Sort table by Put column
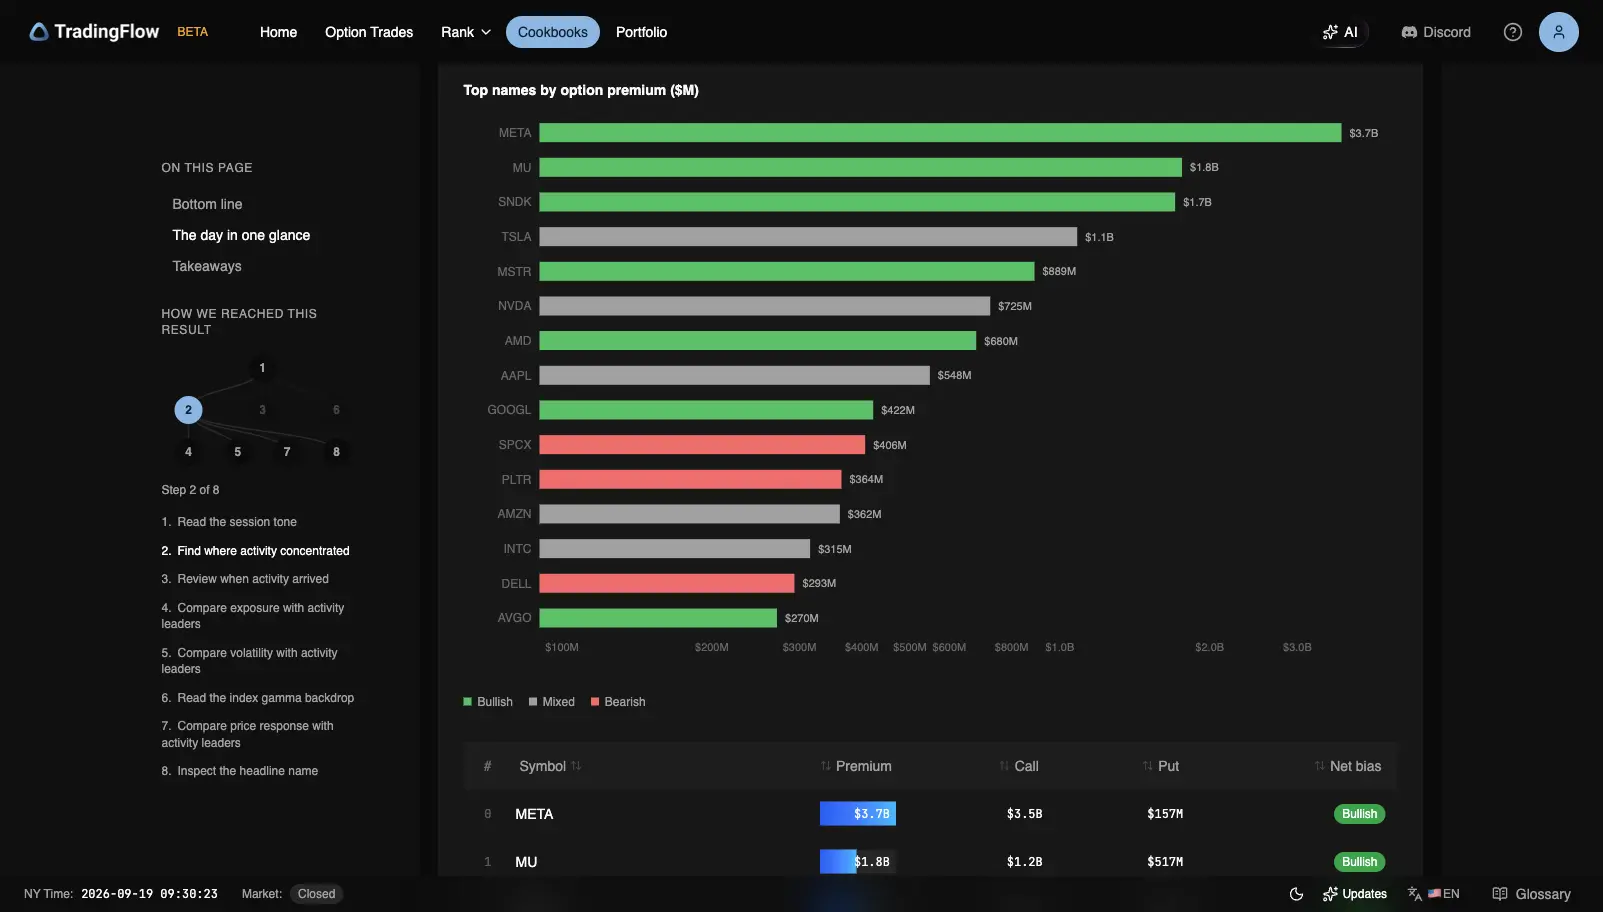The image size is (1603, 912). 1161,766
